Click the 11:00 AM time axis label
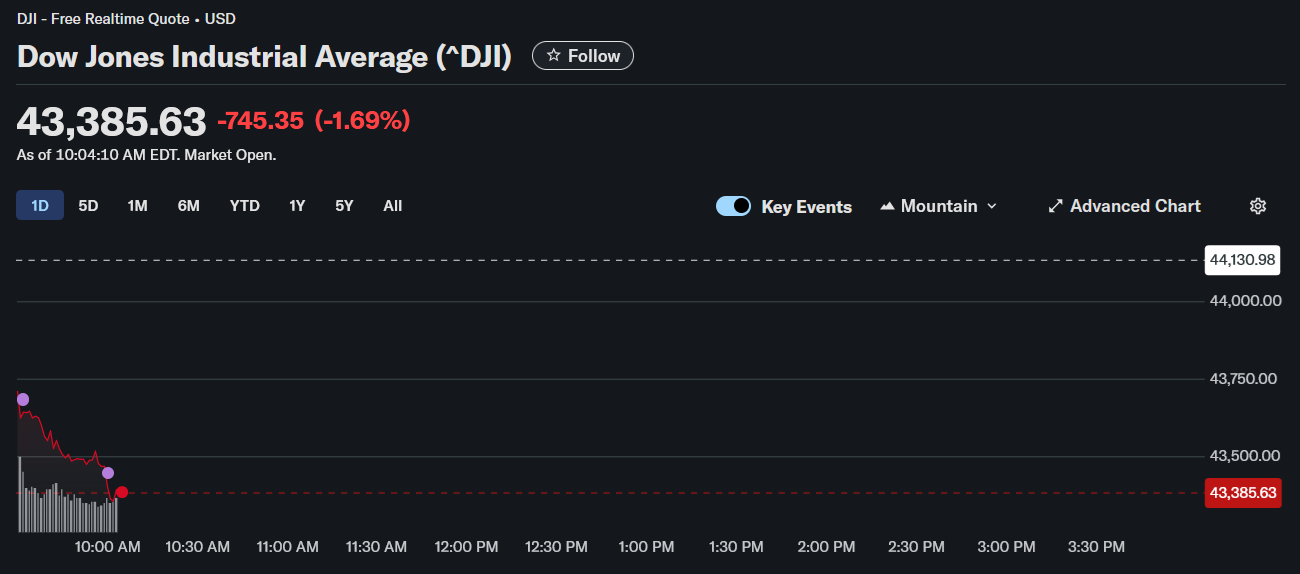Viewport: 1300px width, 574px height. [x=287, y=547]
